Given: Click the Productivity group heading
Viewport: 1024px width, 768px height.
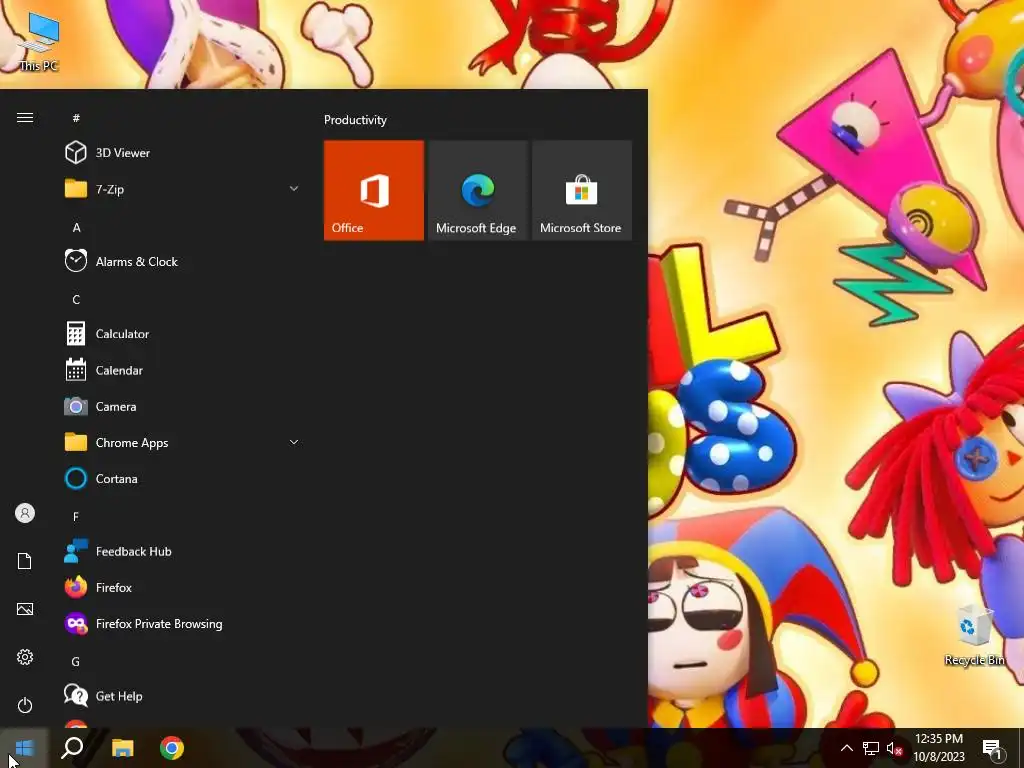Looking at the screenshot, I should tap(355, 120).
